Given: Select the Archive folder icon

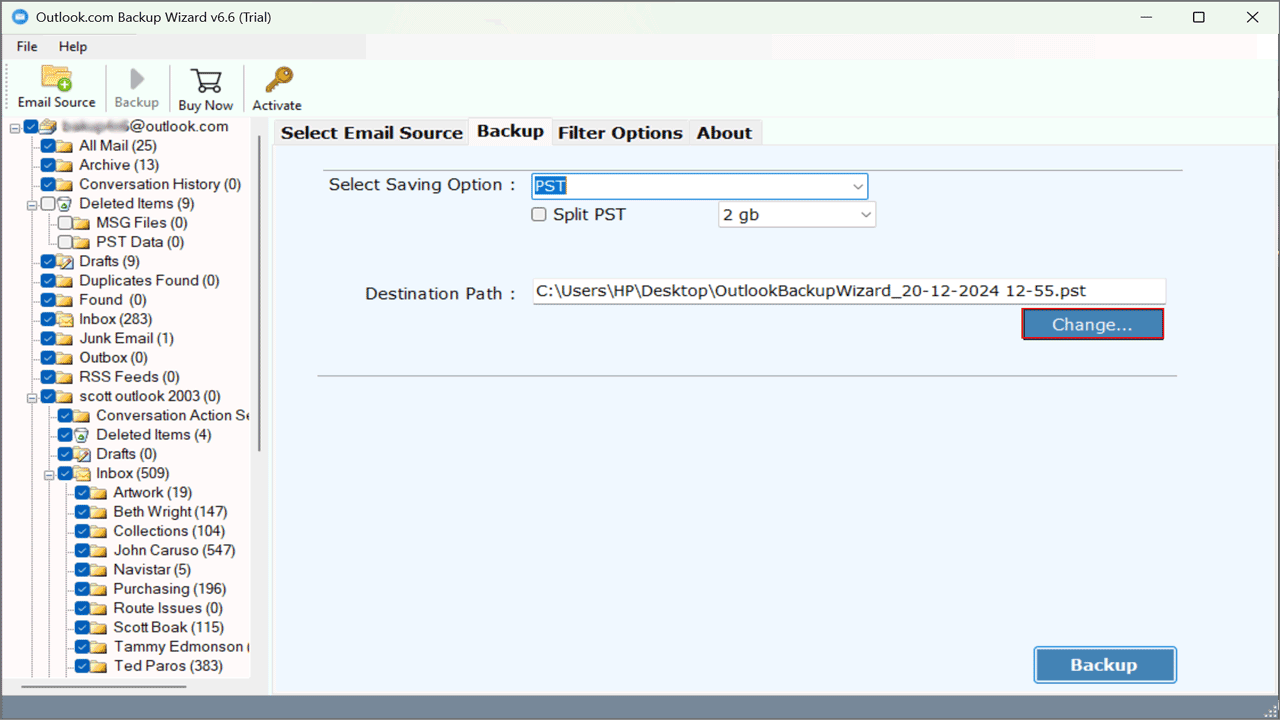Looking at the screenshot, I should [x=65, y=165].
